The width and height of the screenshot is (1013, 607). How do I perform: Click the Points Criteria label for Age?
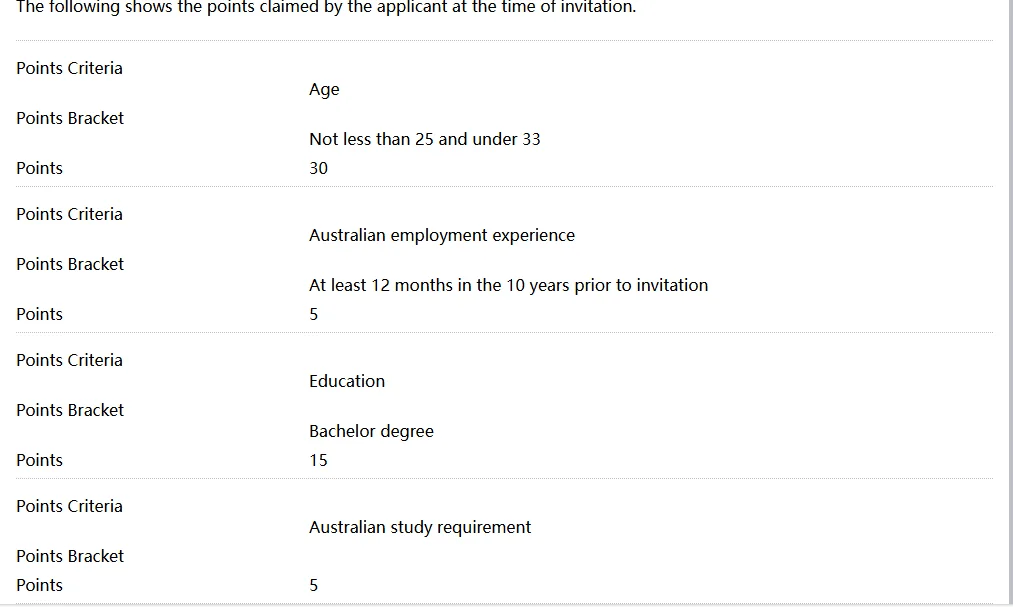pyautogui.click(x=69, y=68)
